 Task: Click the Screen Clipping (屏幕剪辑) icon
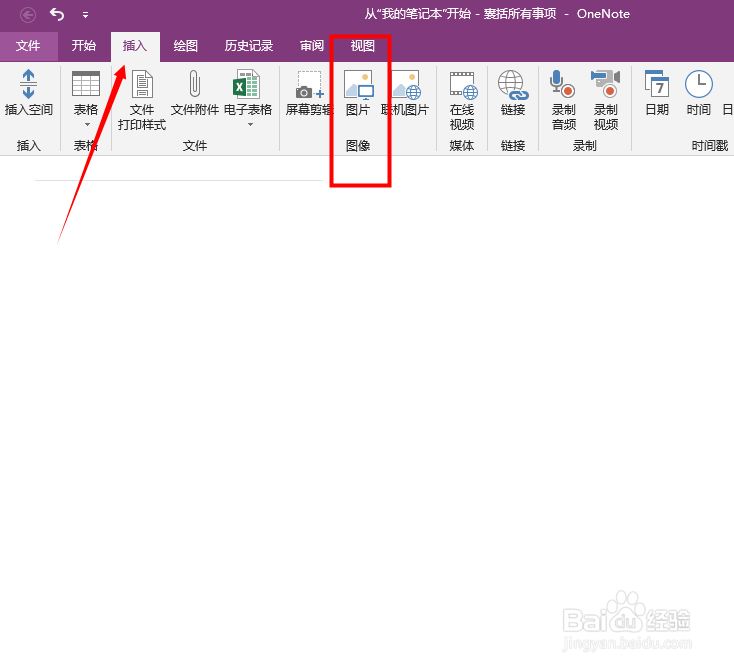(309, 85)
